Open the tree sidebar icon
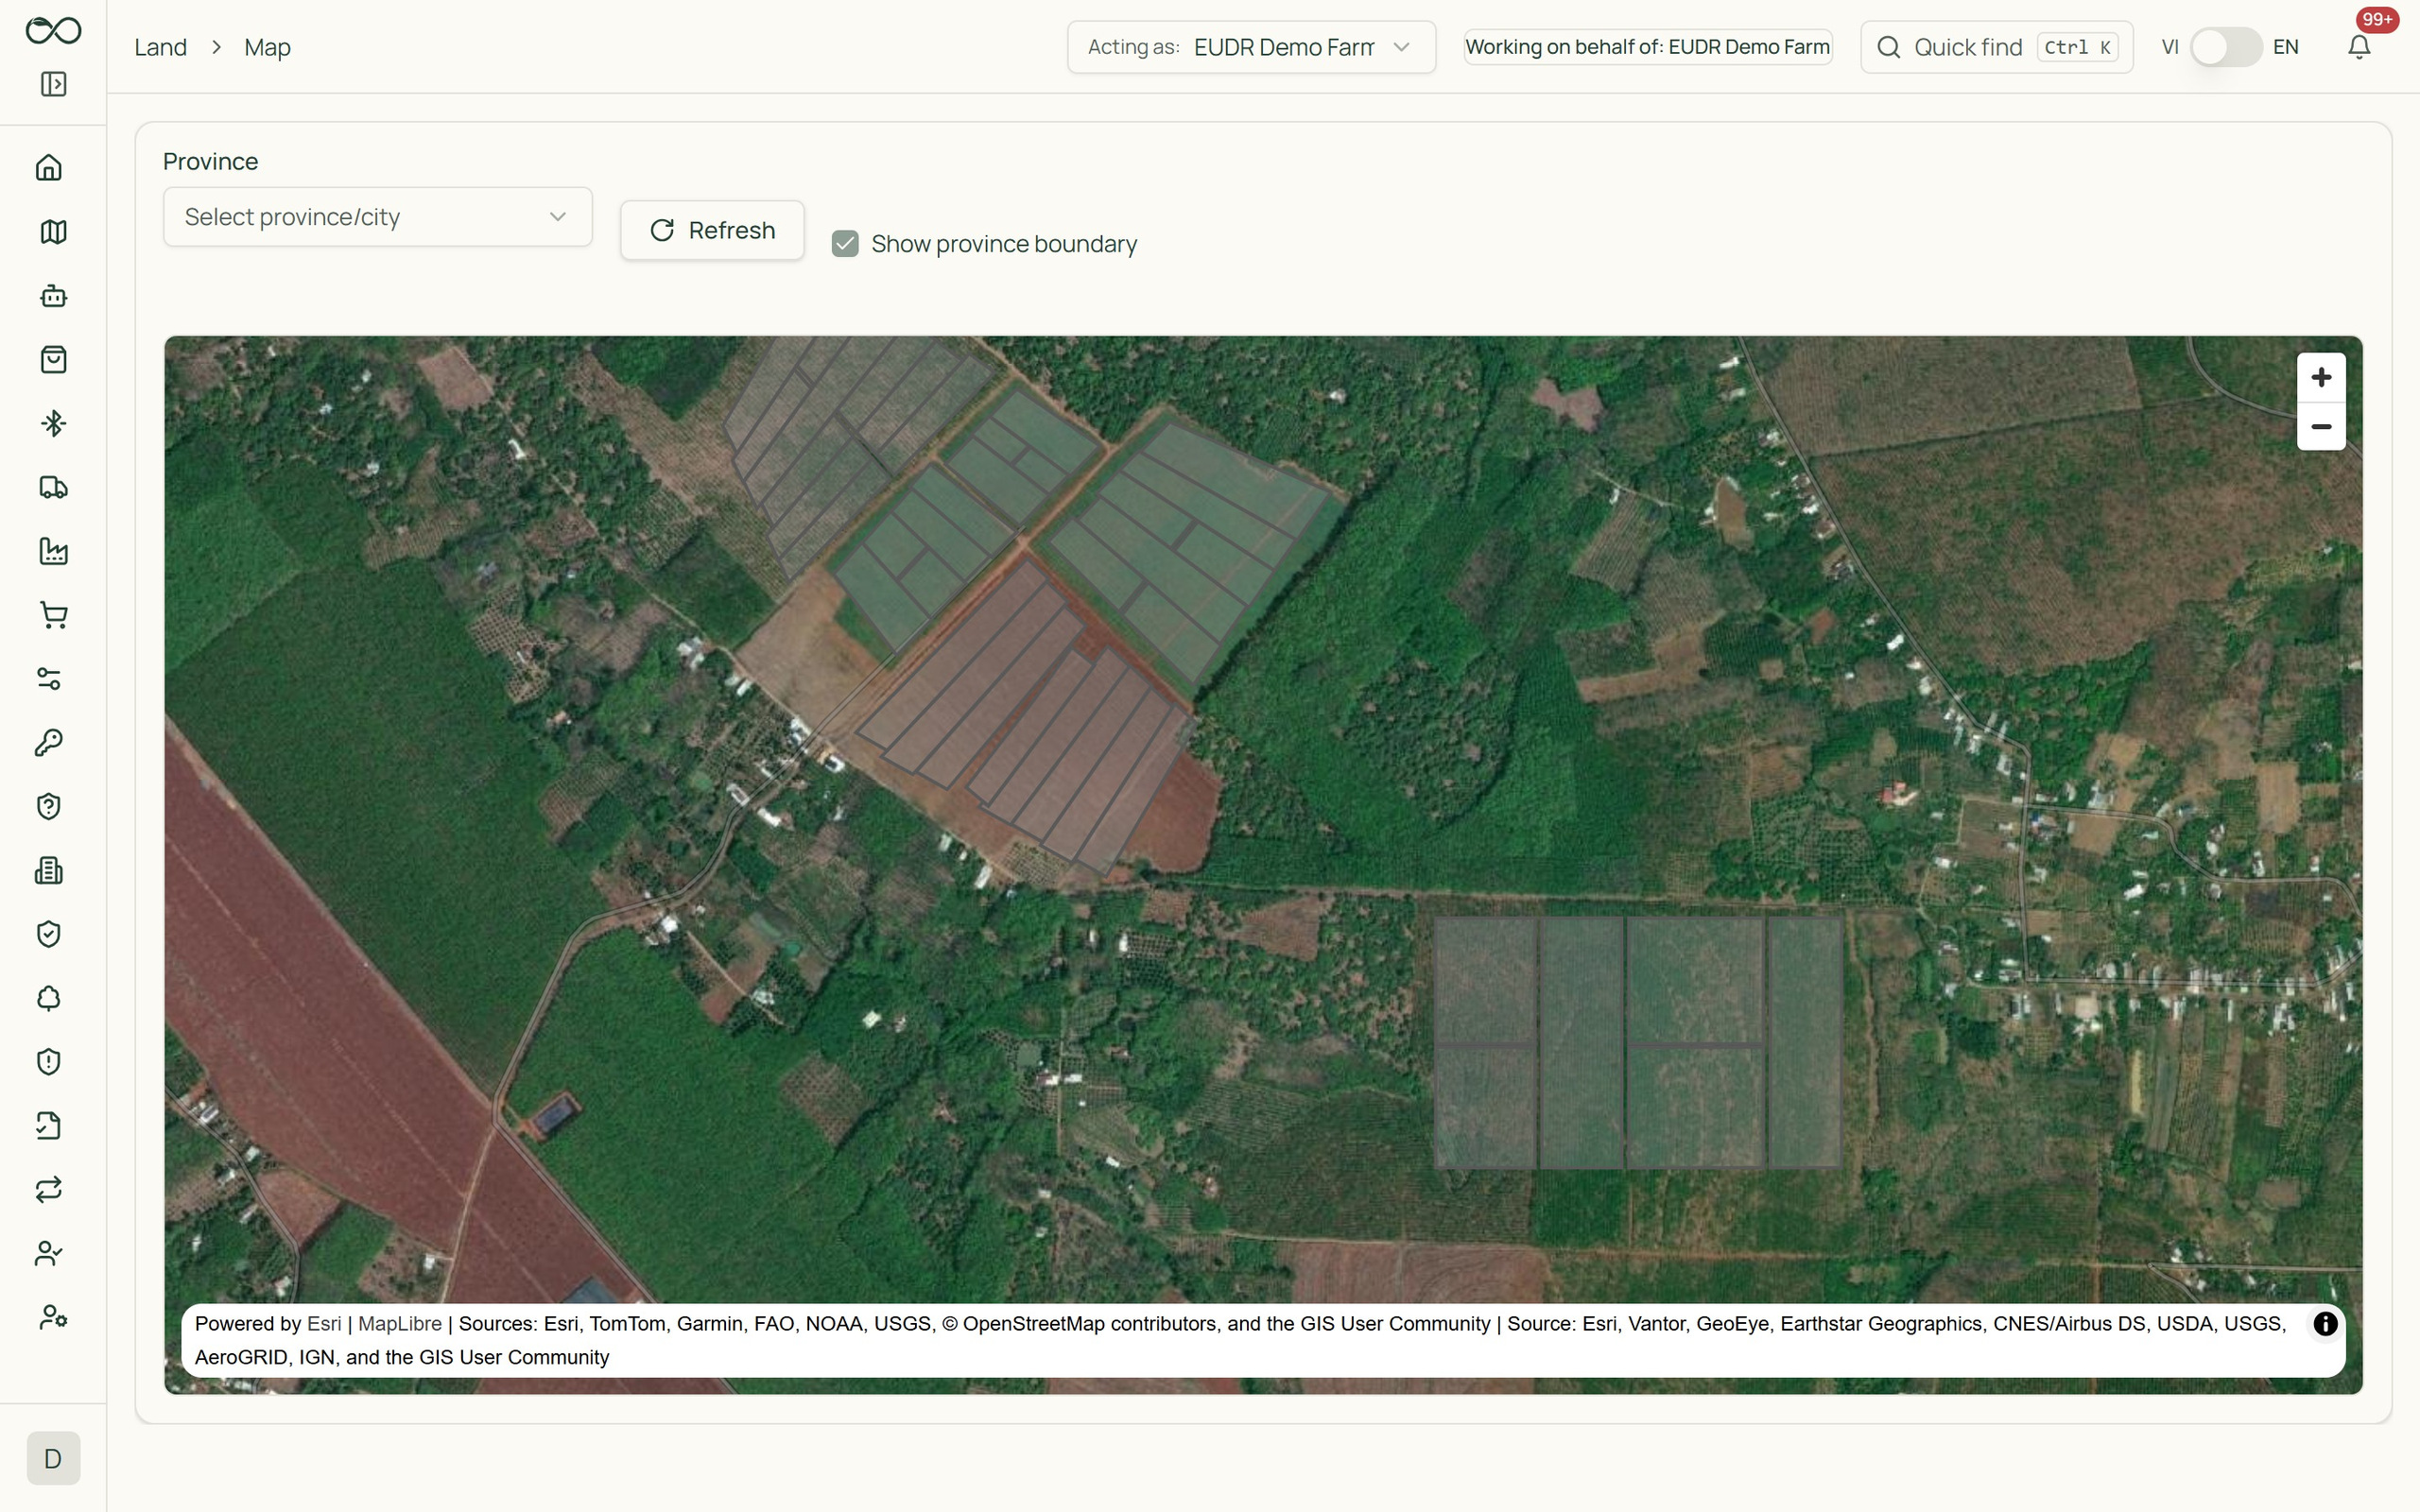This screenshot has height=1512, width=2420. click(x=49, y=998)
